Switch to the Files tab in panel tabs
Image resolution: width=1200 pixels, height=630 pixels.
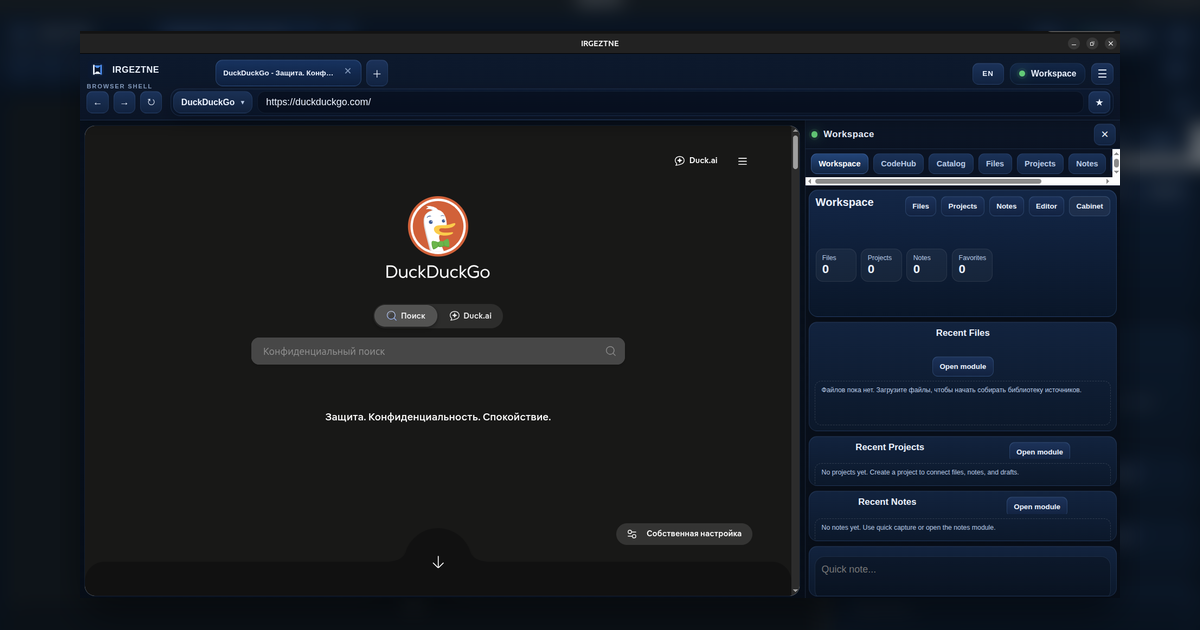tap(995, 163)
